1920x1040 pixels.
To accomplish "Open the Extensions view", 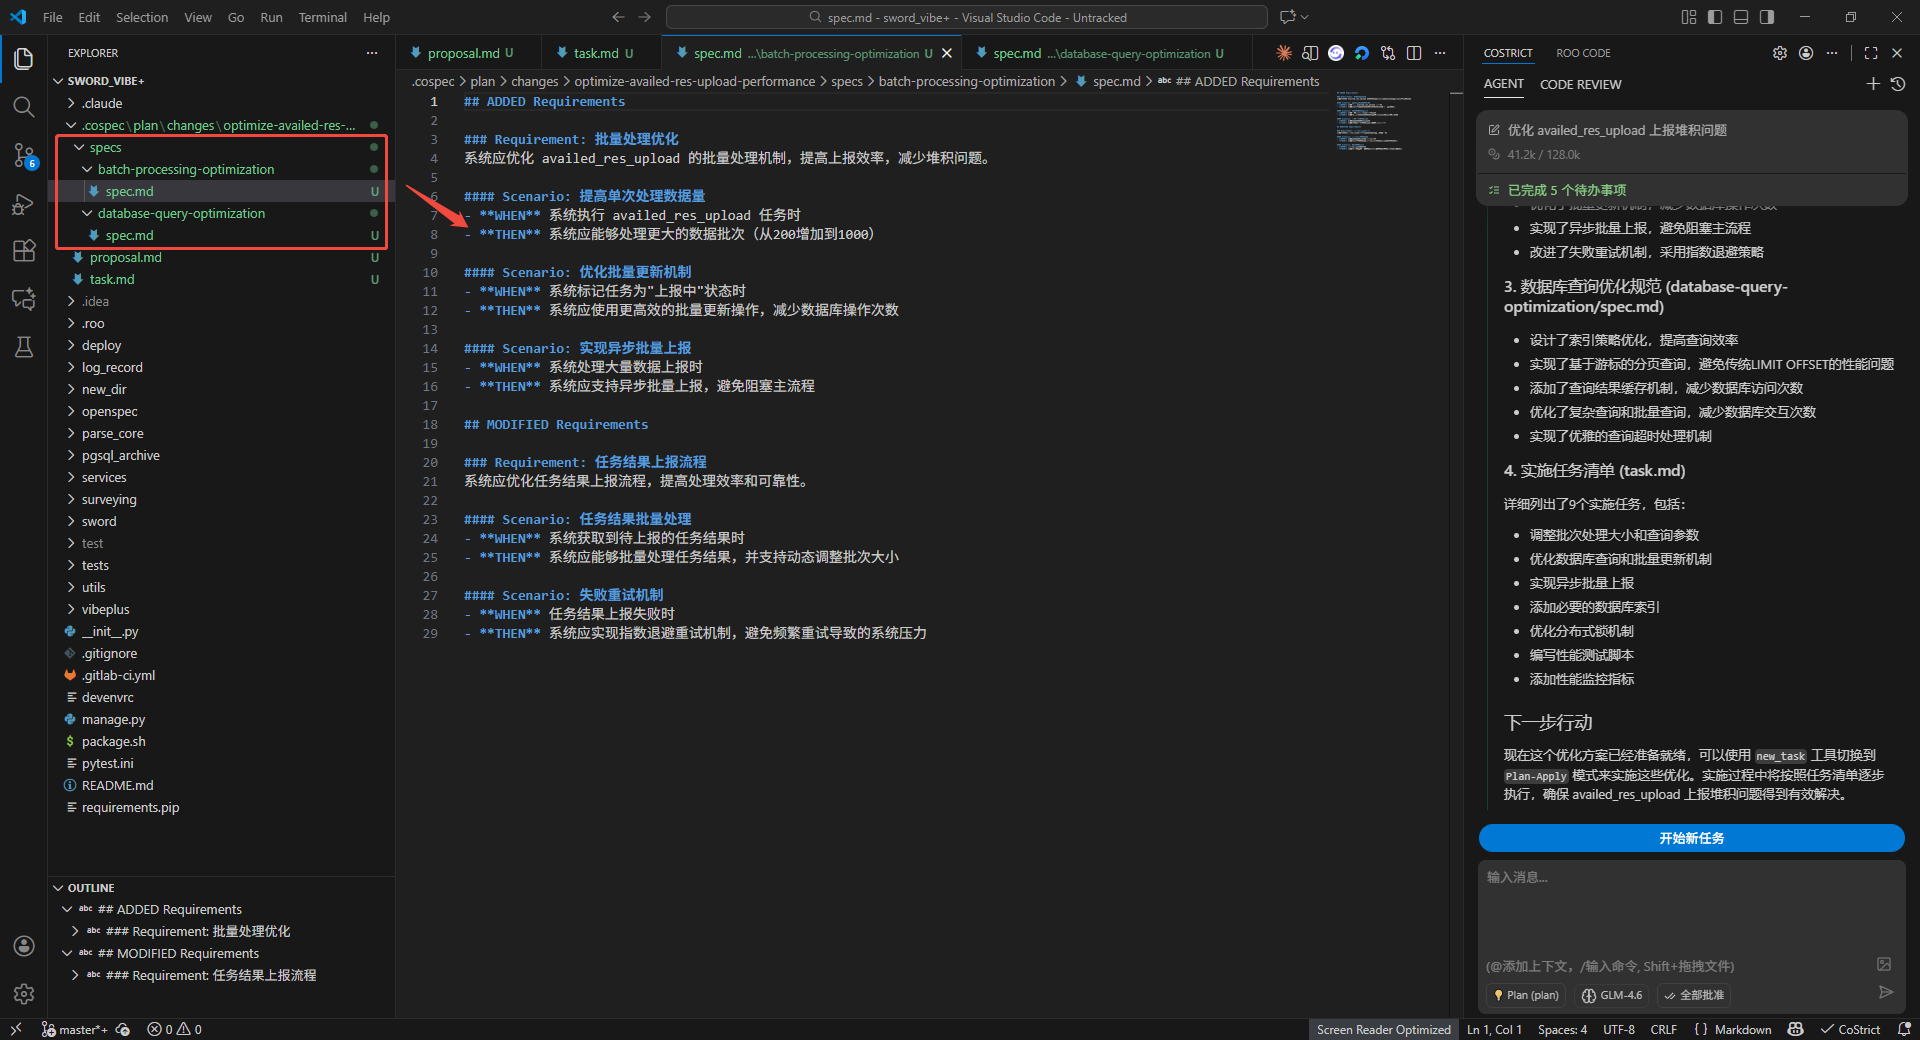I will click(24, 251).
